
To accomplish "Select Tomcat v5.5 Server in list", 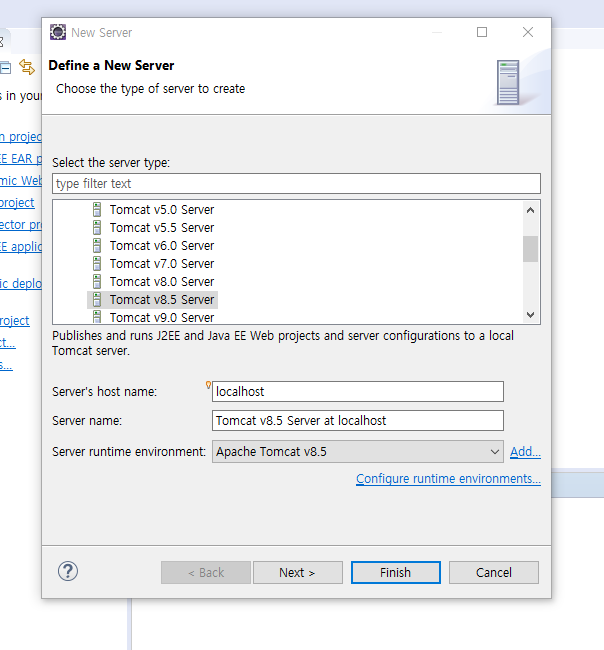I will pyautogui.click(x=162, y=228).
